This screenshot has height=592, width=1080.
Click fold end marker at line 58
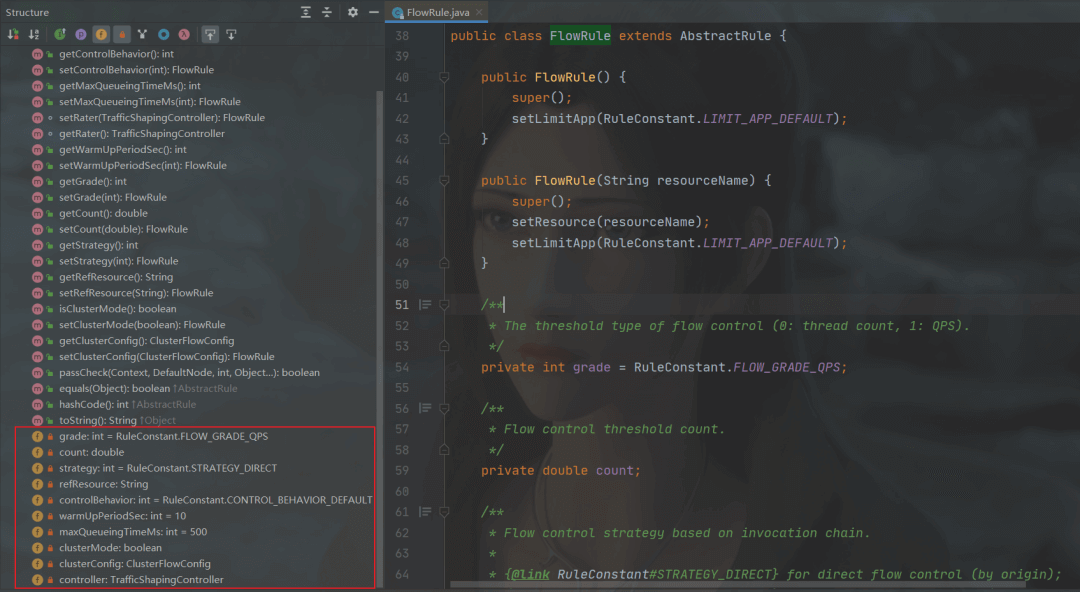point(444,450)
